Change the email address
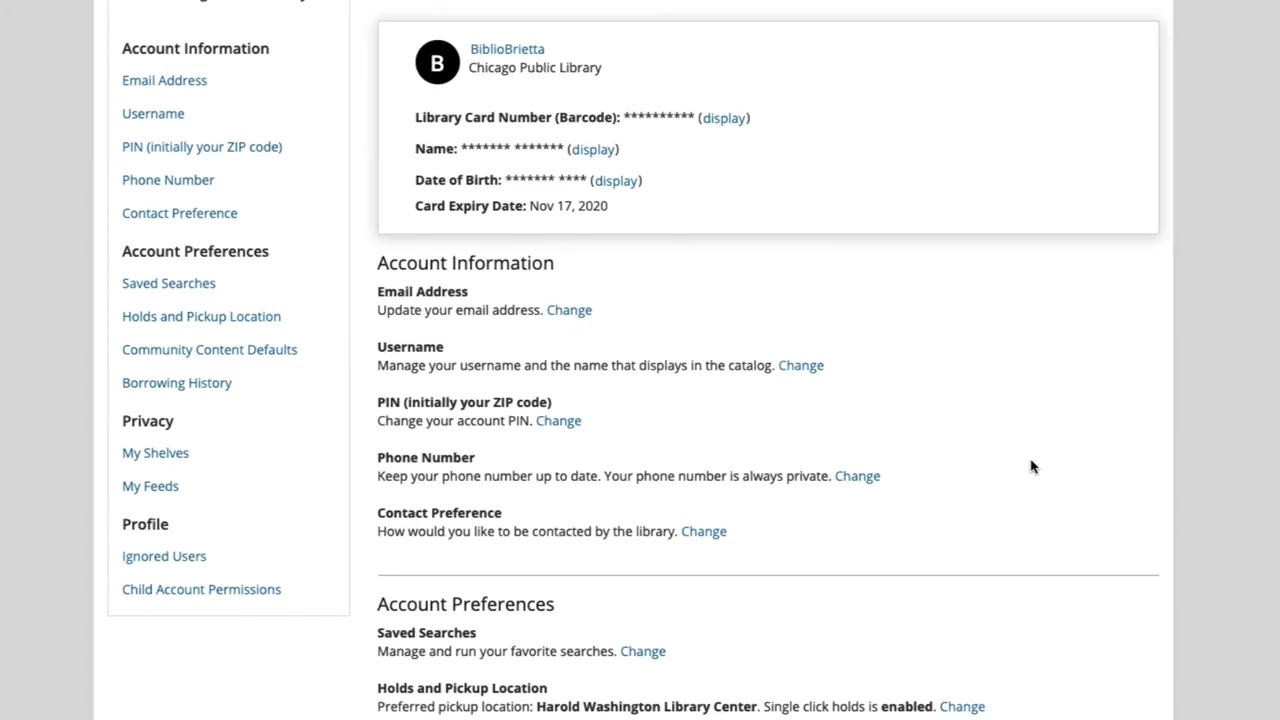 click(x=569, y=310)
